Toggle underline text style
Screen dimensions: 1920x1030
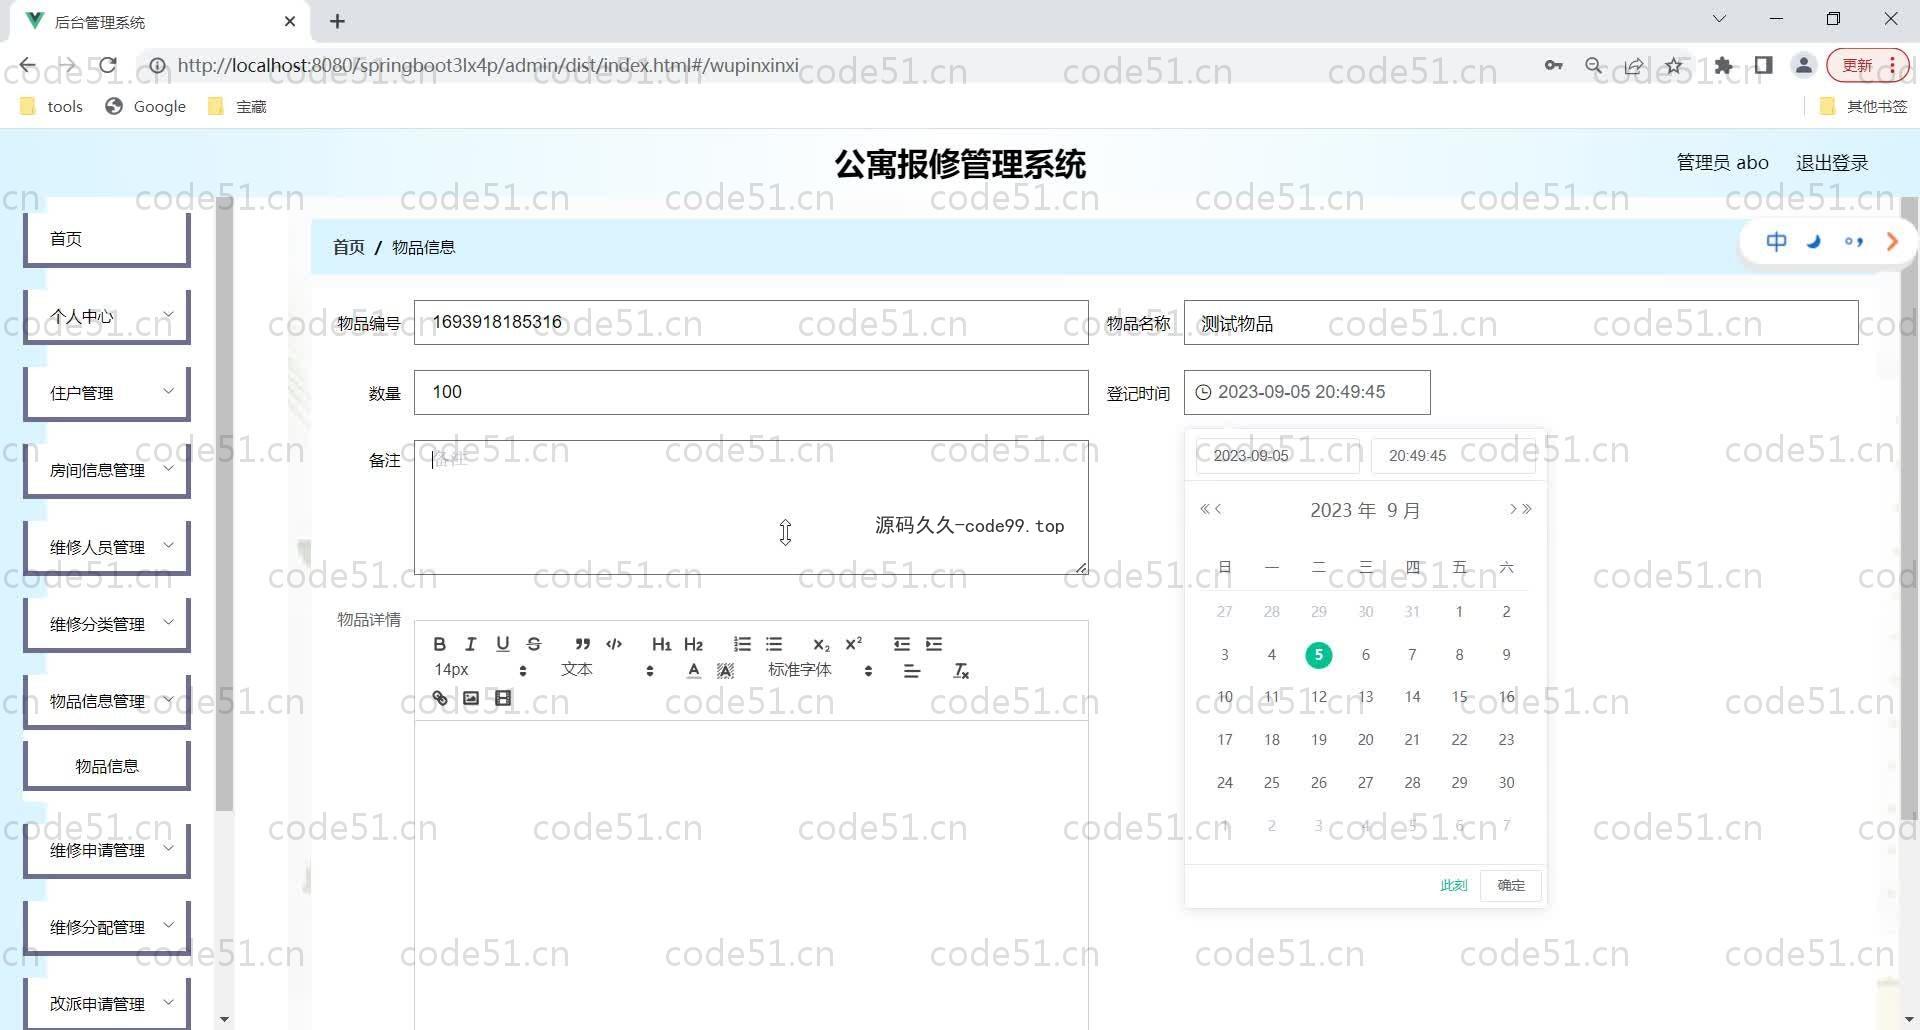coord(502,644)
